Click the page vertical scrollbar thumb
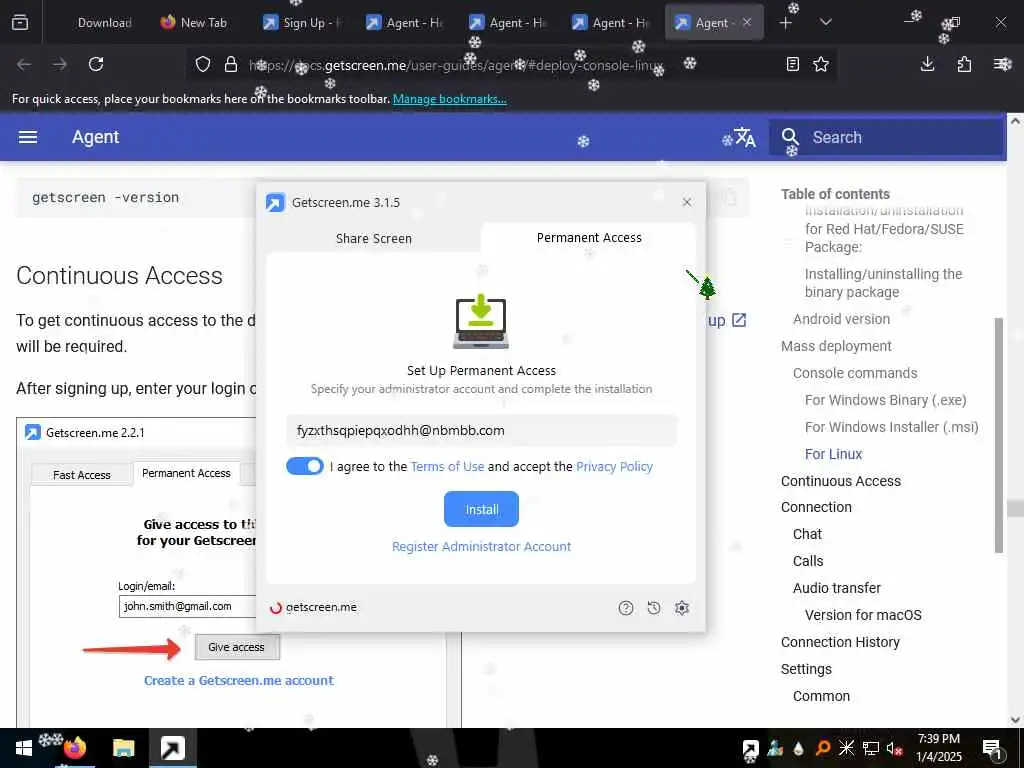This screenshot has height=768, width=1024. 1015,508
